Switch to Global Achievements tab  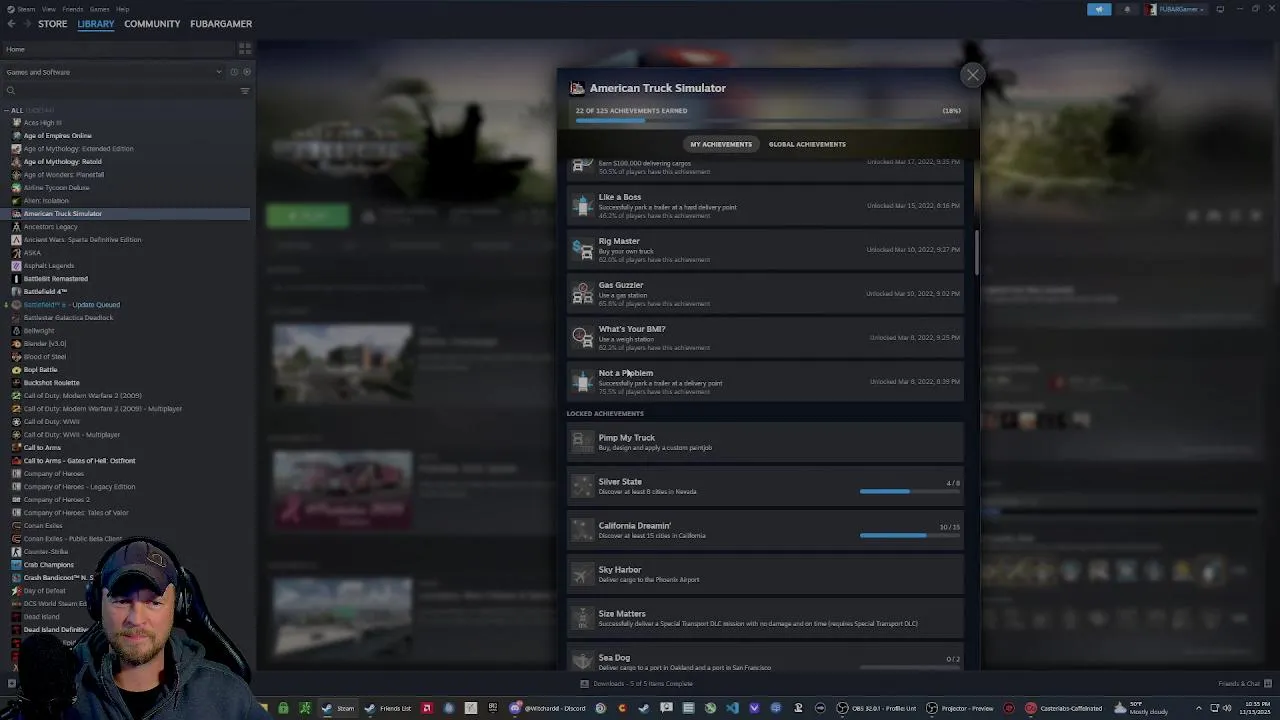tap(807, 144)
